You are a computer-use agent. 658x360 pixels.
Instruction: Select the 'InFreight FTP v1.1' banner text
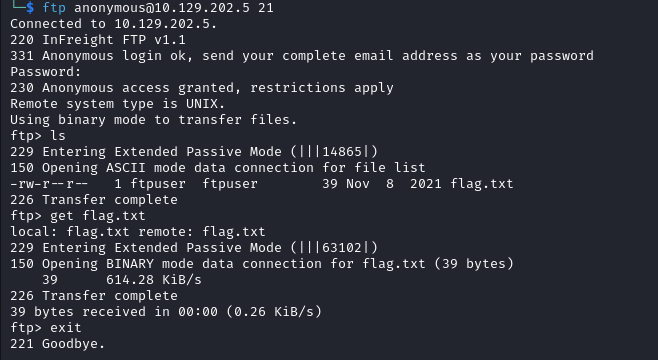[x=114, y=40]
